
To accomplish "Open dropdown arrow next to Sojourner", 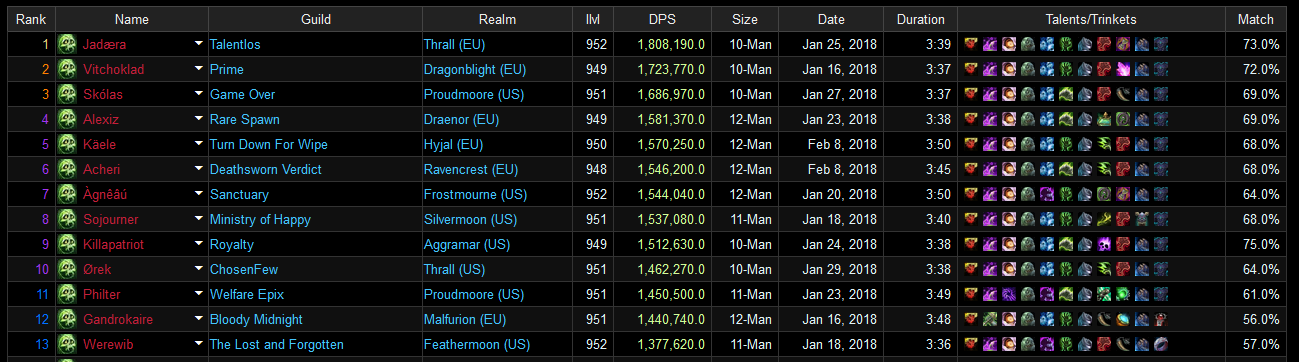I will pyautogui.click(x=198, y=219).
